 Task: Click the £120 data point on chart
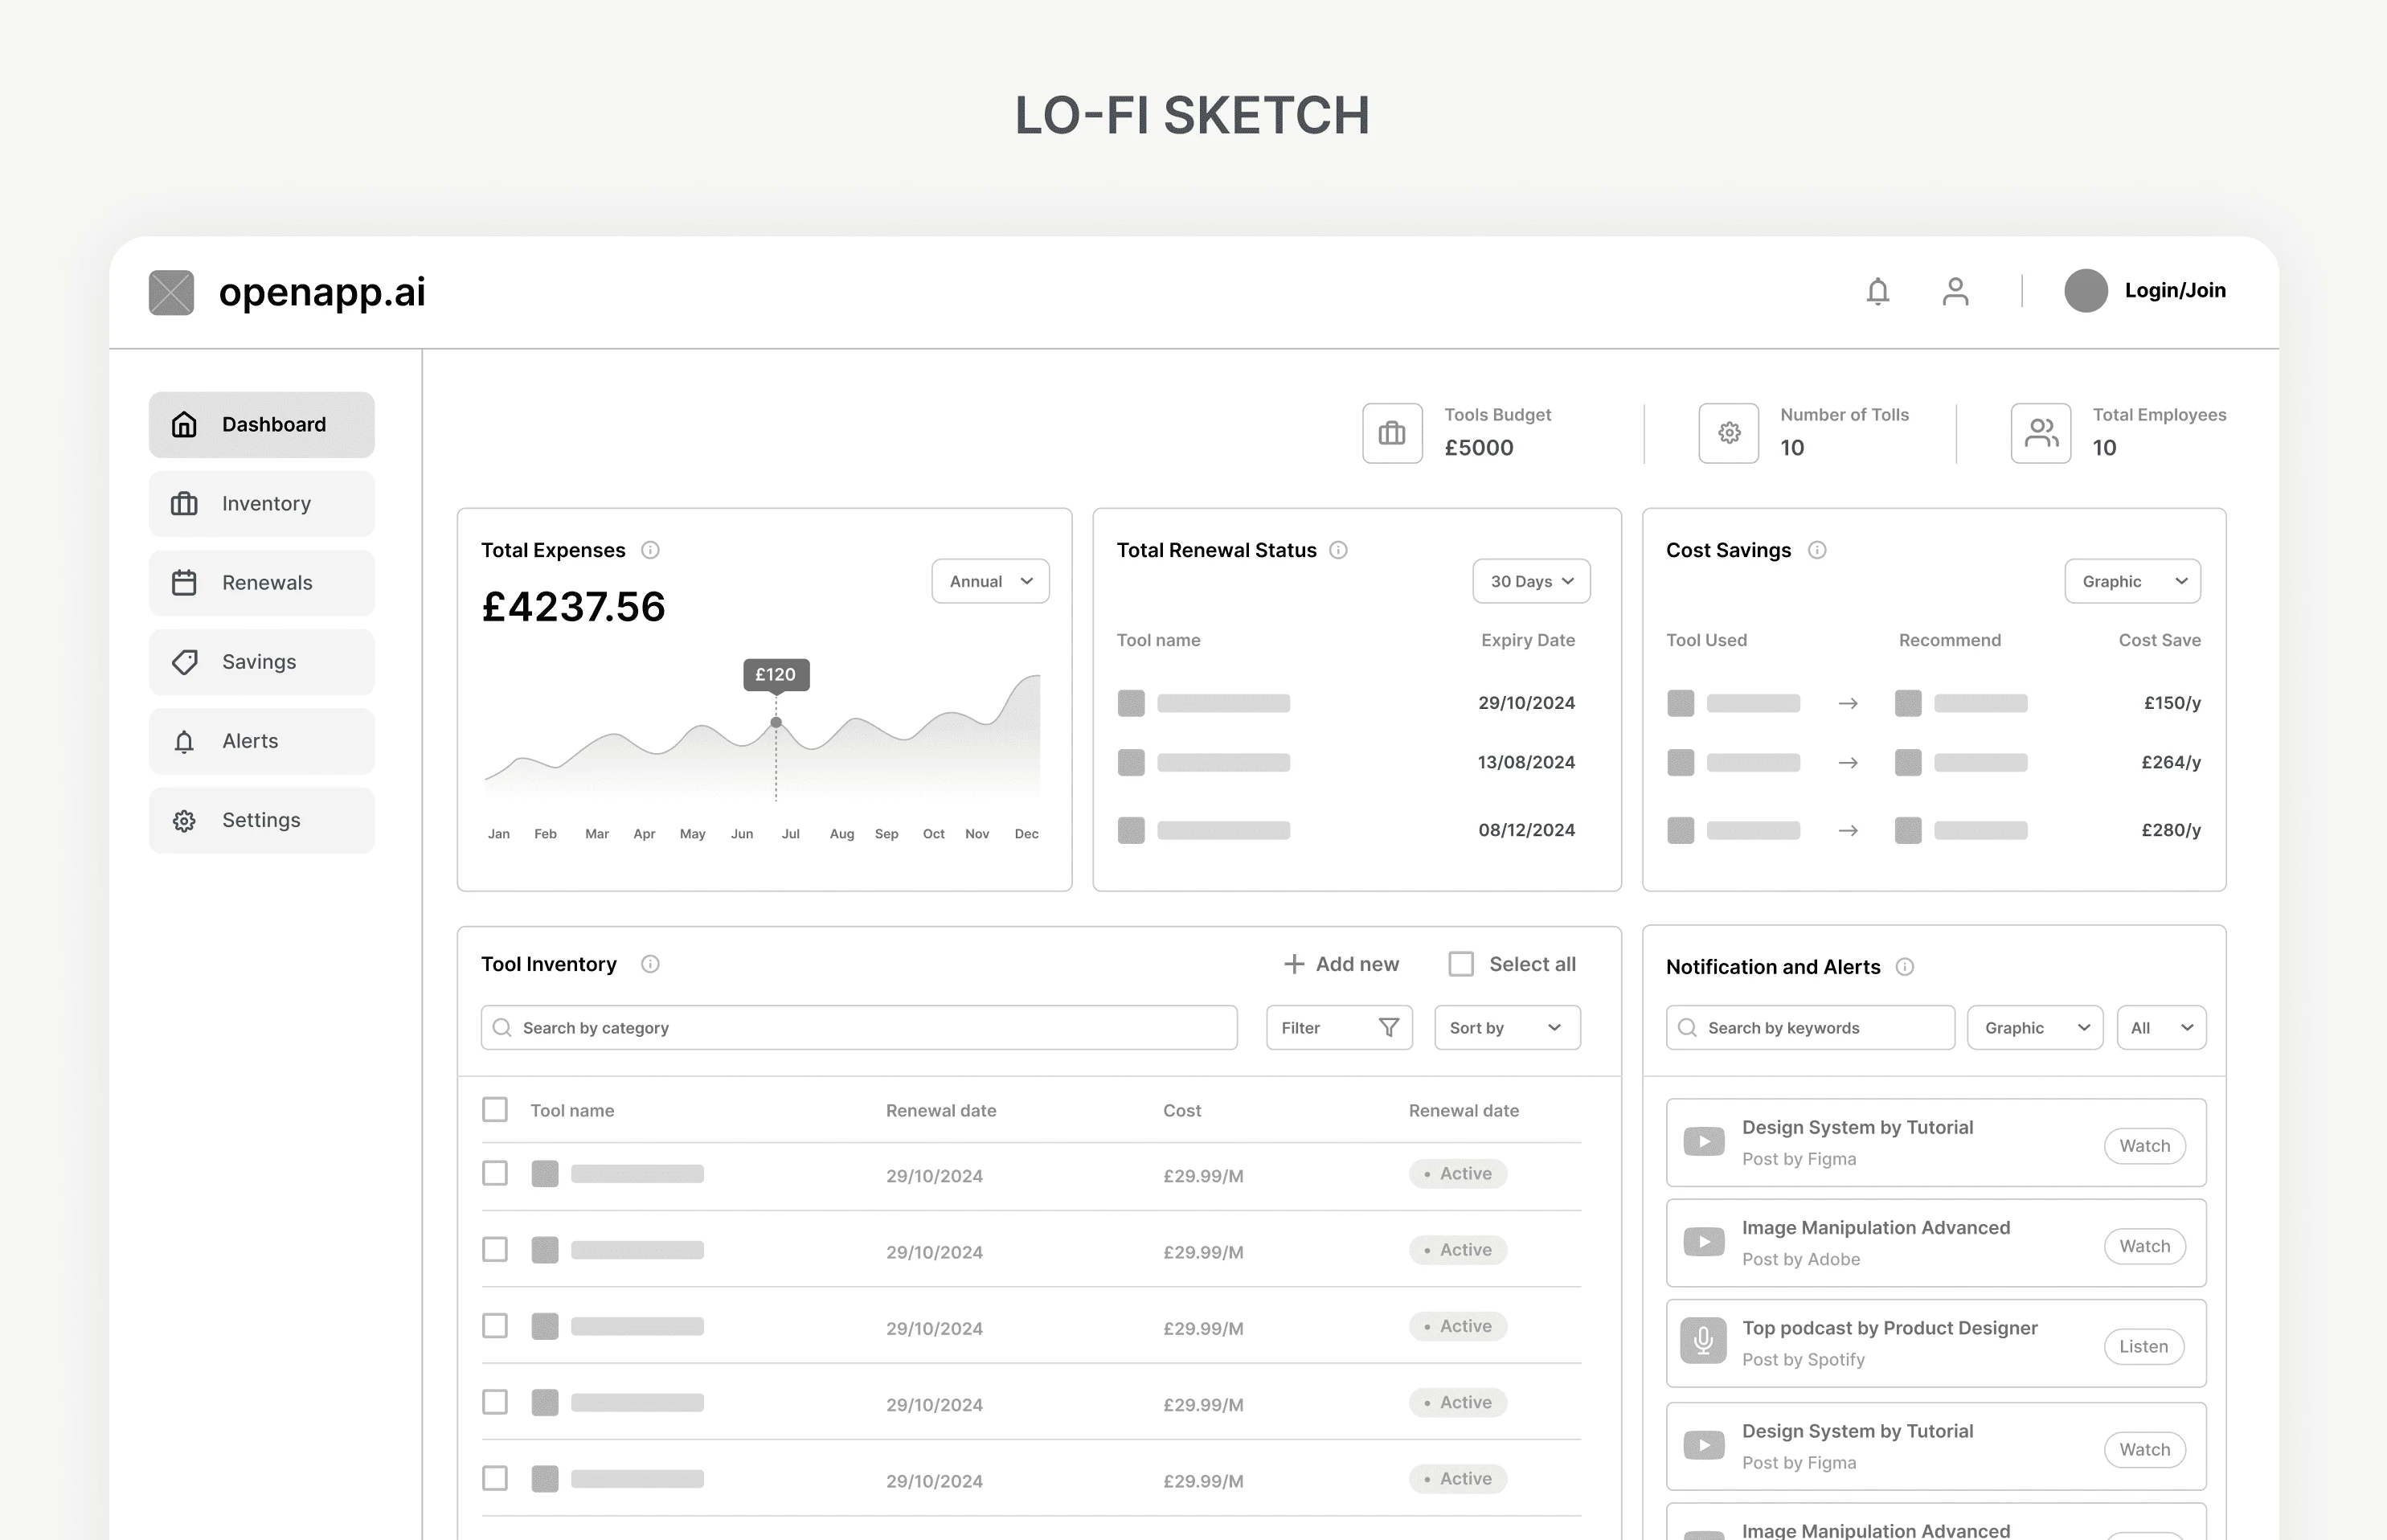pos(776,722)
